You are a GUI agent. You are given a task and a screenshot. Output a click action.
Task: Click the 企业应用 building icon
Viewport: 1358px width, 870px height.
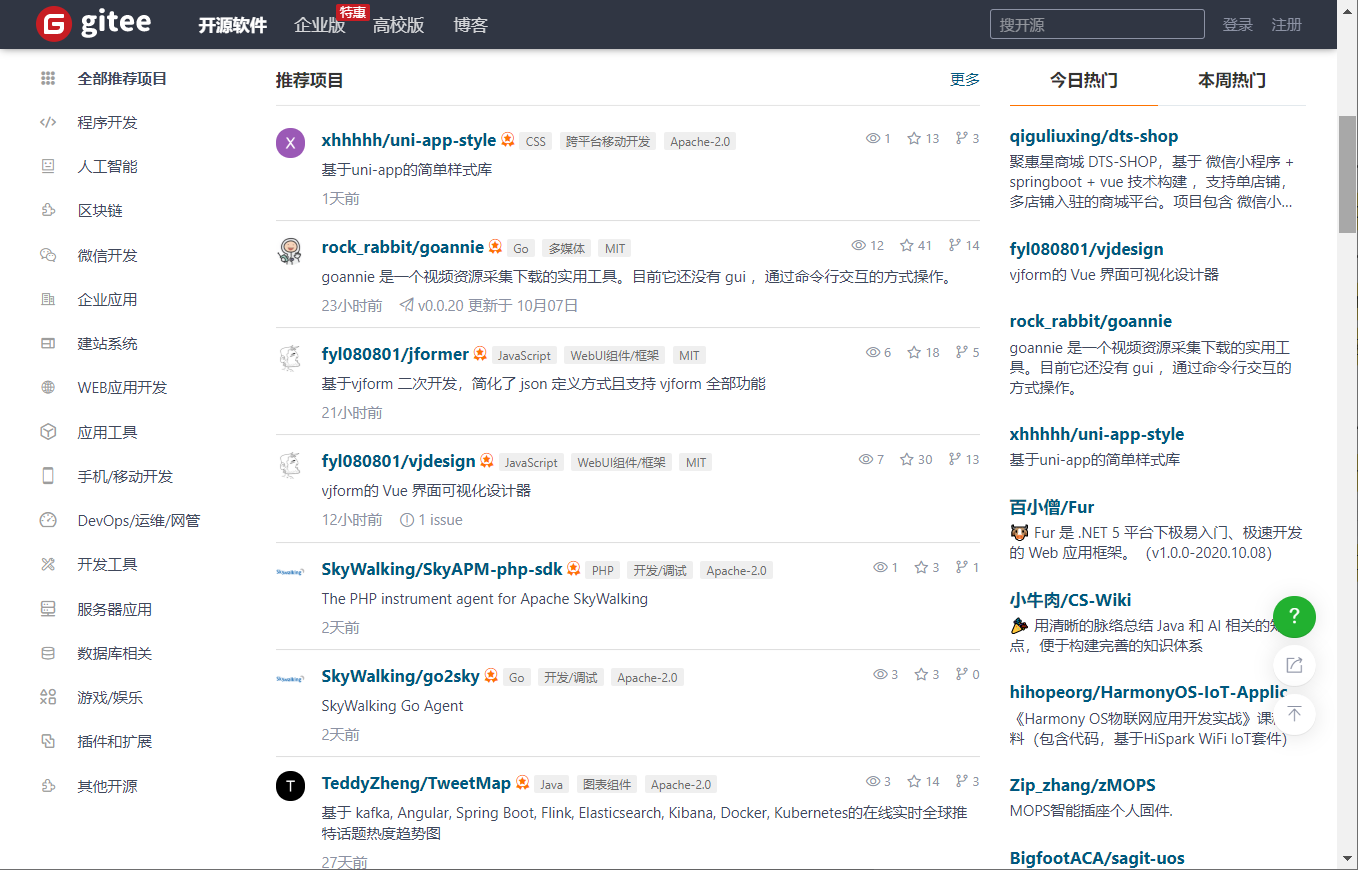[48, 299]
